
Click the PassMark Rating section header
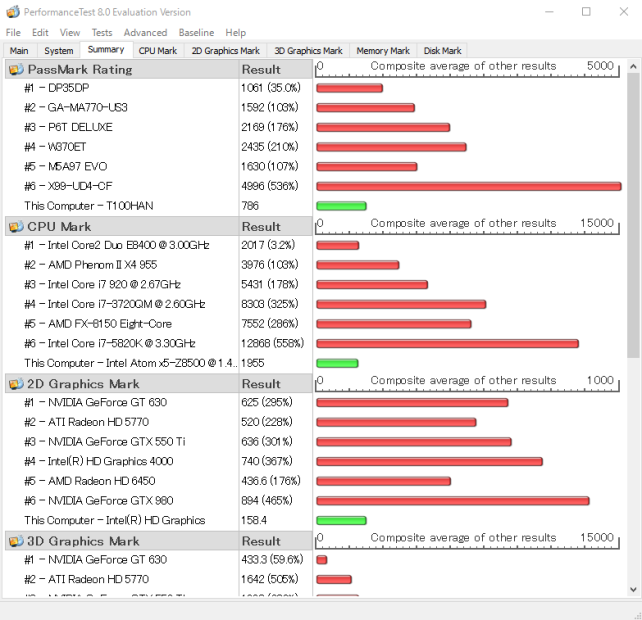point(122,70)
